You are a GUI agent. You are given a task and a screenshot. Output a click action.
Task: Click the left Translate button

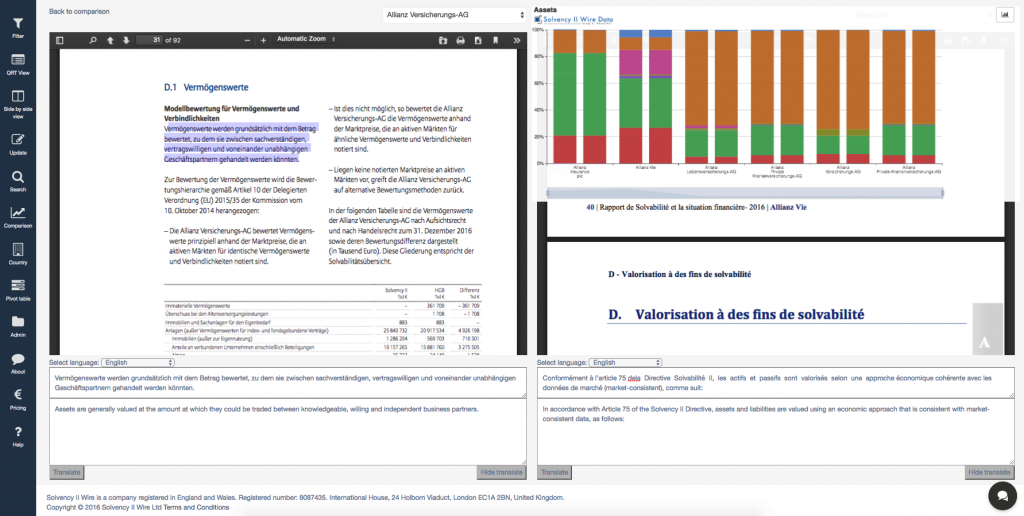pos(66,472)
